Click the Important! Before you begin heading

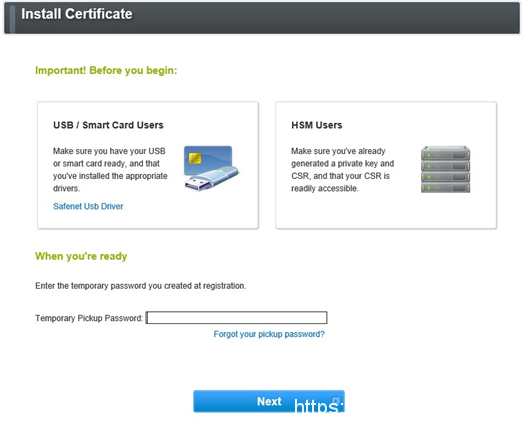point(106,70)
